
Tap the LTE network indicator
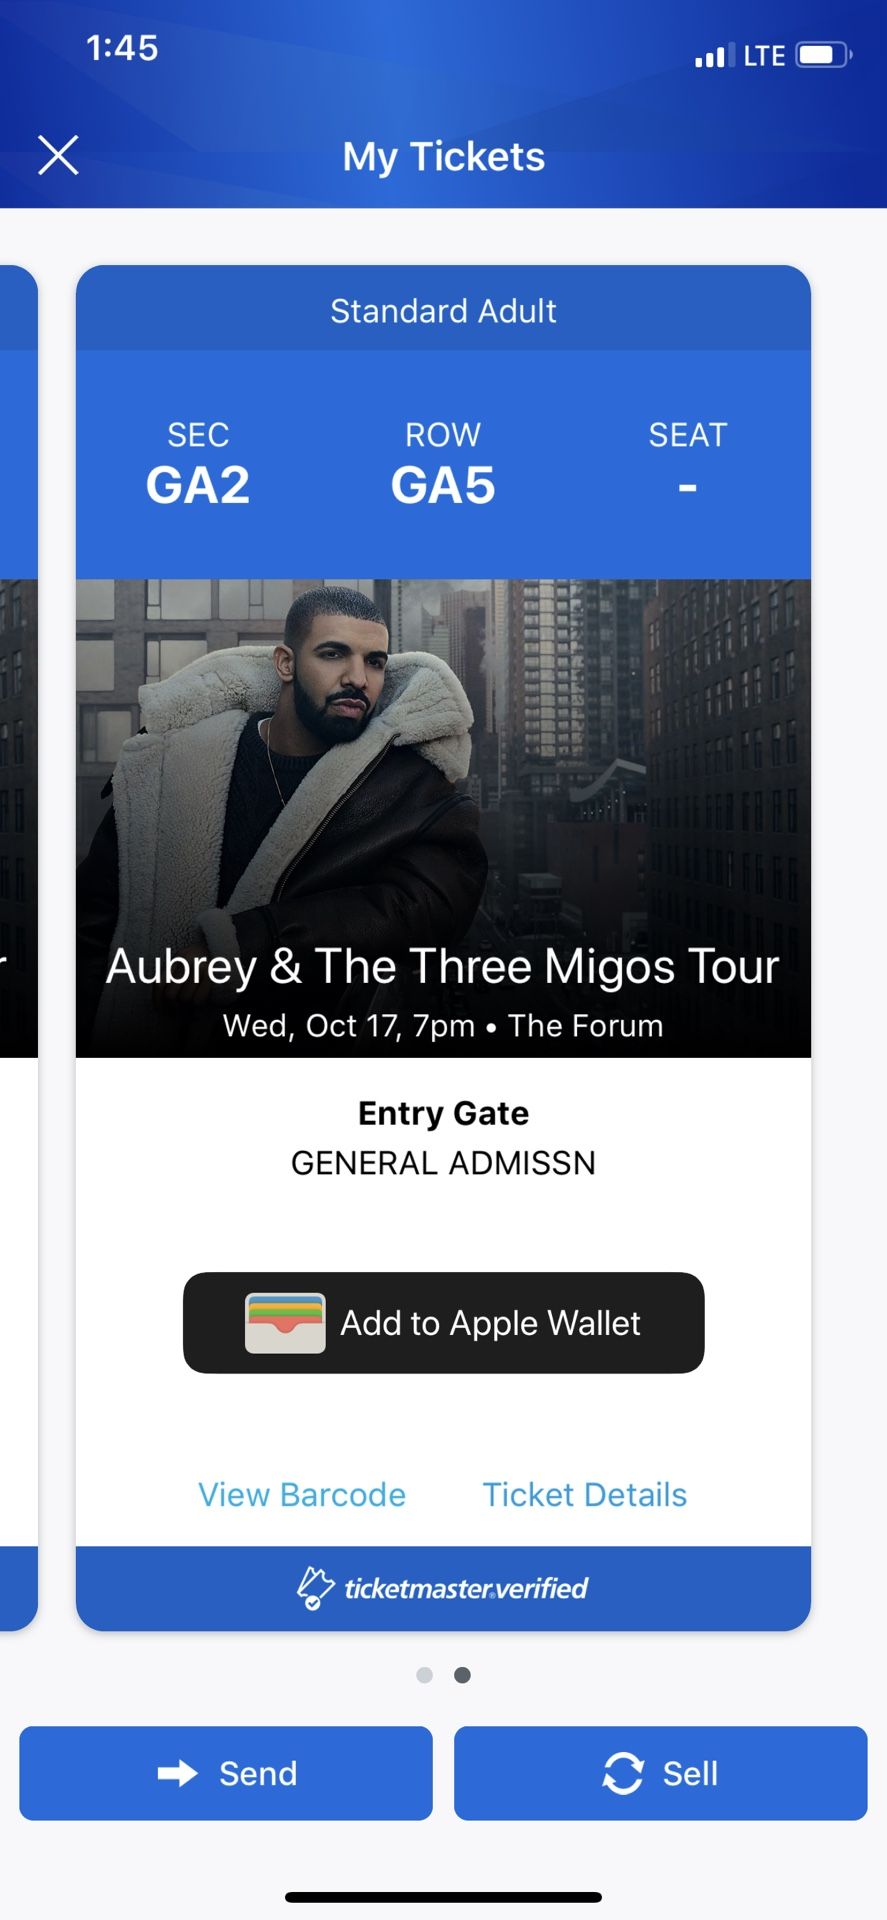764,56
